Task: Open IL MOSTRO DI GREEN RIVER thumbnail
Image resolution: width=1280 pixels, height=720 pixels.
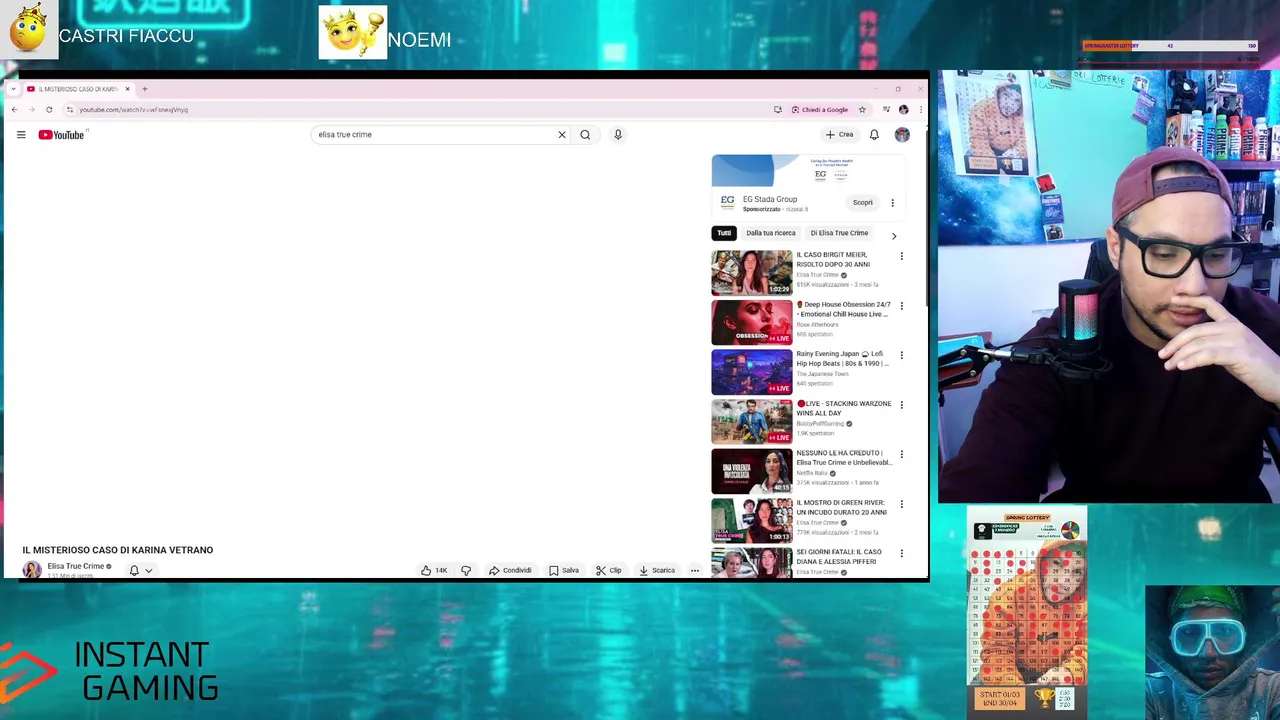Action: point(751,520)
